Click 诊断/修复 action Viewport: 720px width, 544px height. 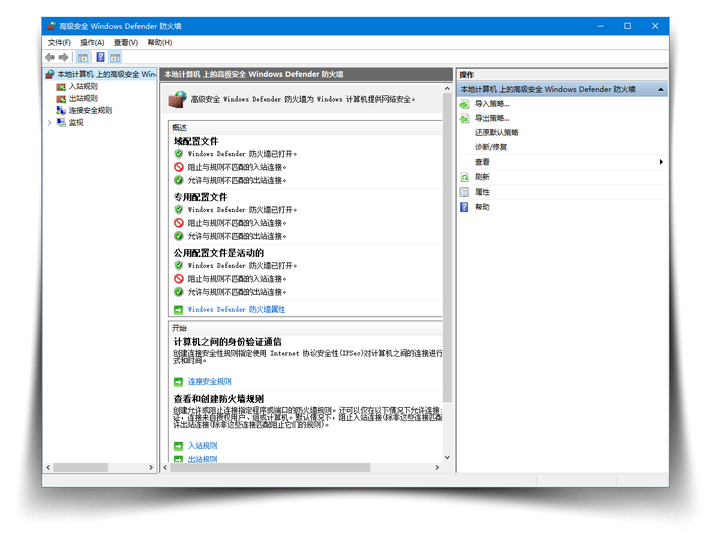(x=491, y=147)
